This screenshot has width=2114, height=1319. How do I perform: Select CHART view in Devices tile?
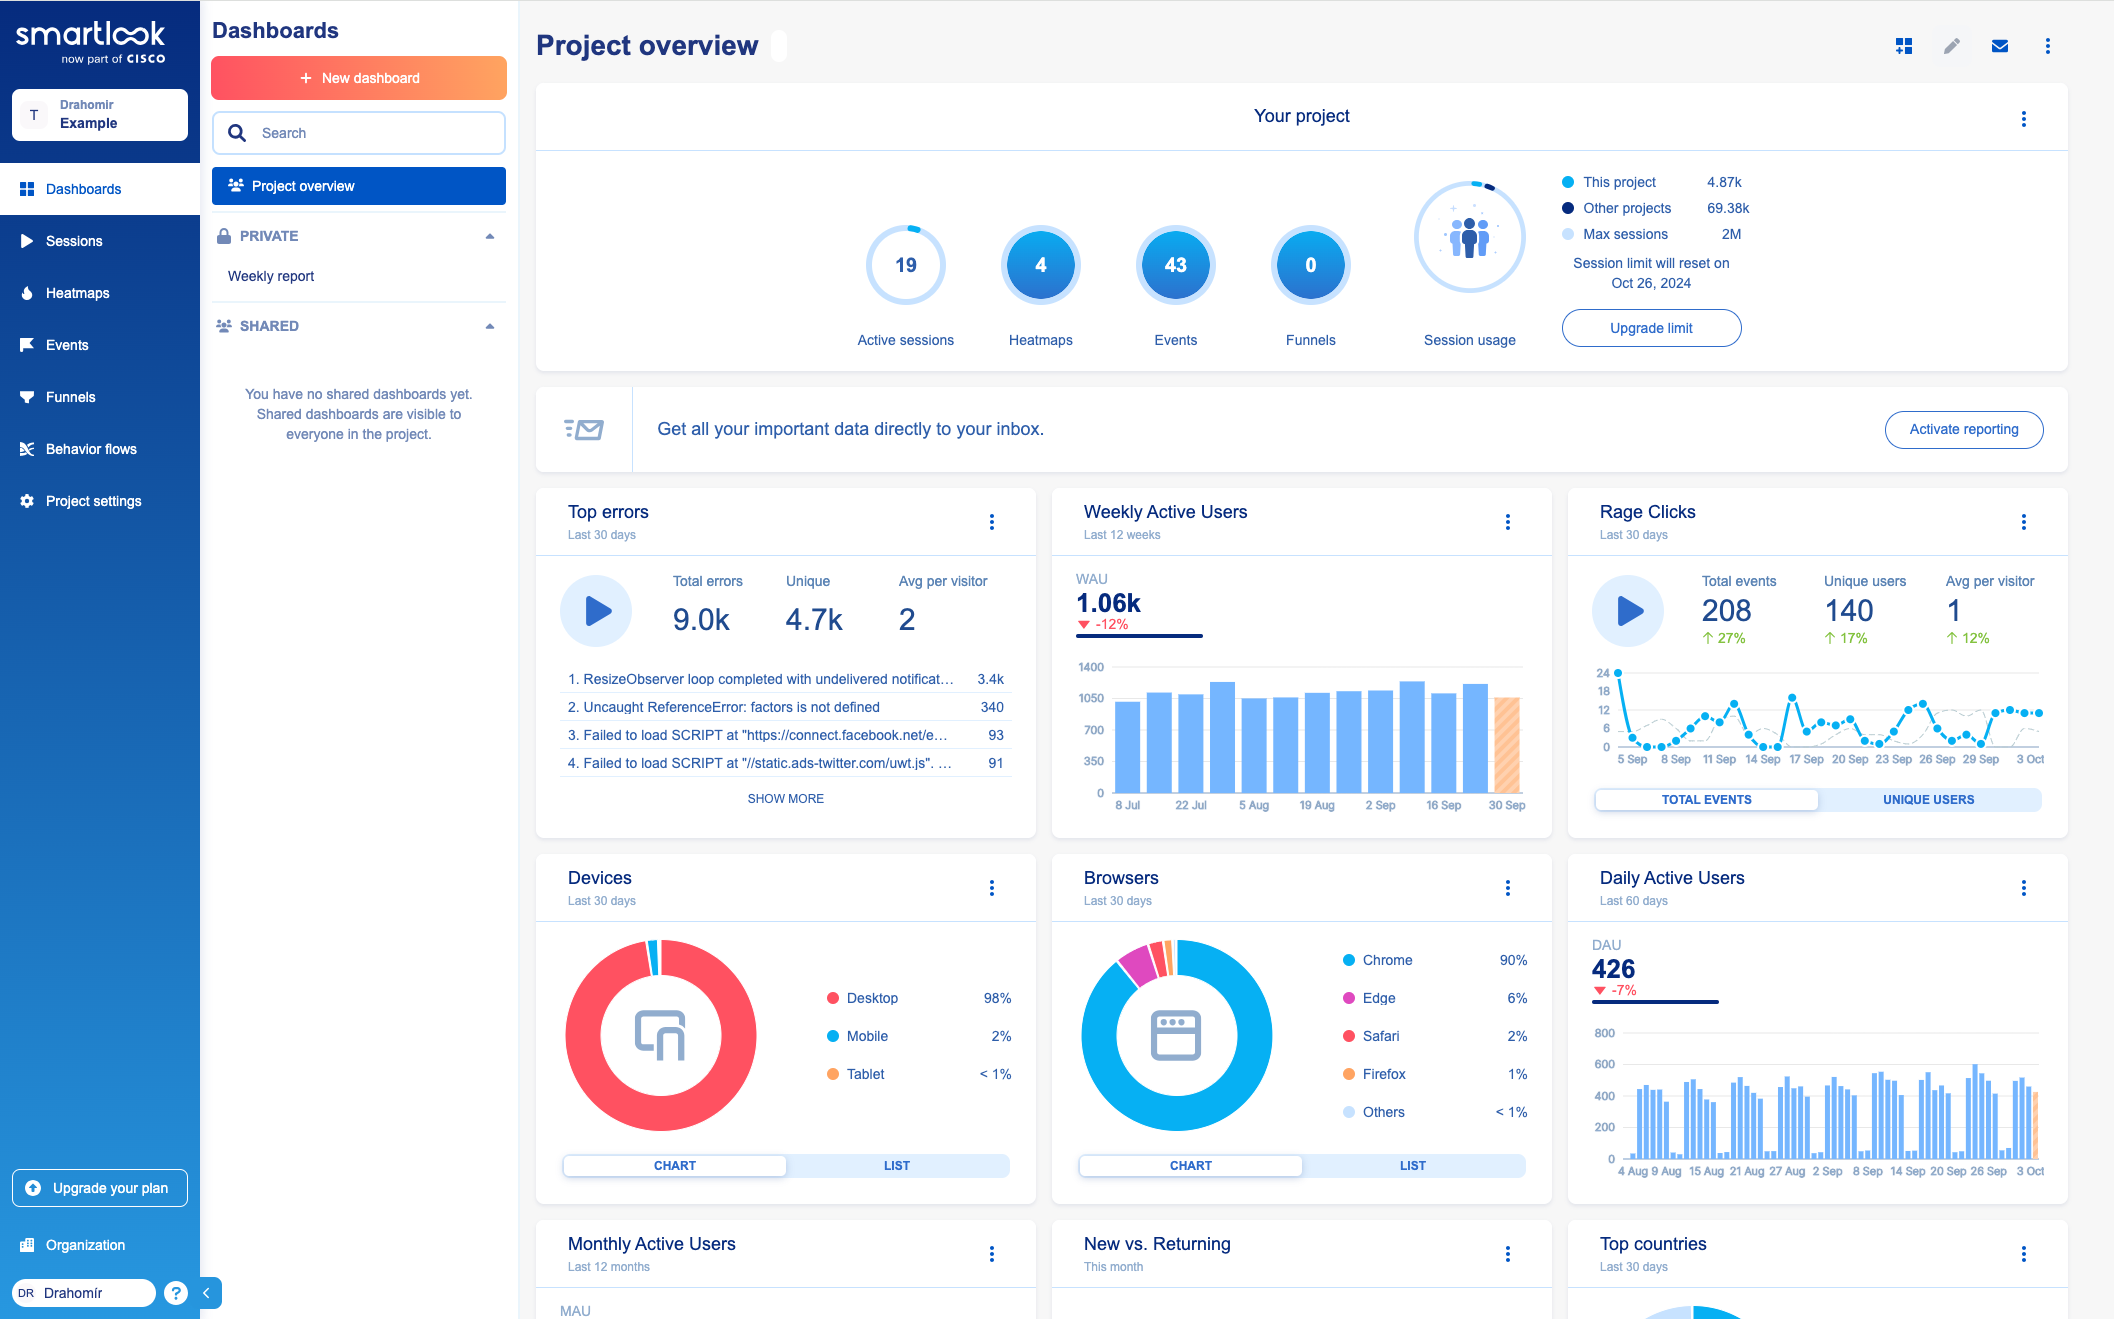click(x=675, y=1166)
